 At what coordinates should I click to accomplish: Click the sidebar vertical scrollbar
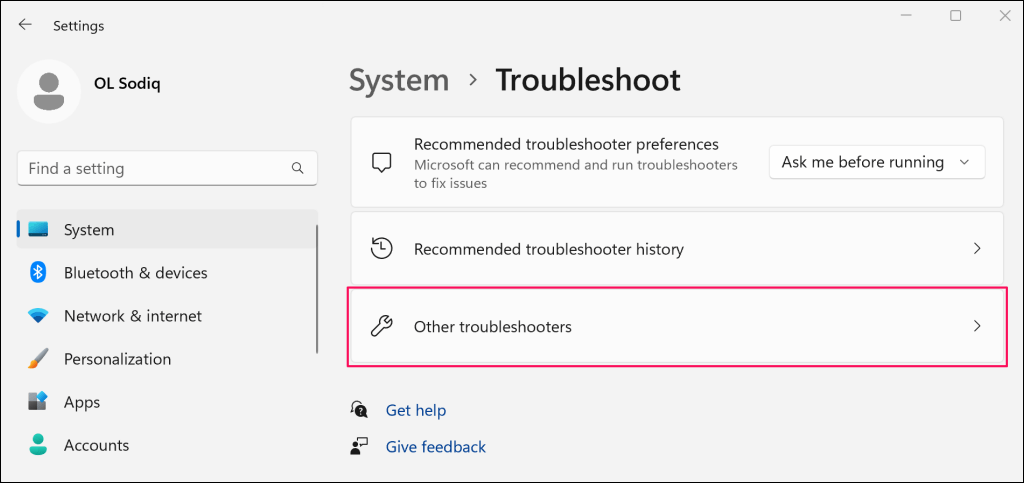tap(317, 290)
